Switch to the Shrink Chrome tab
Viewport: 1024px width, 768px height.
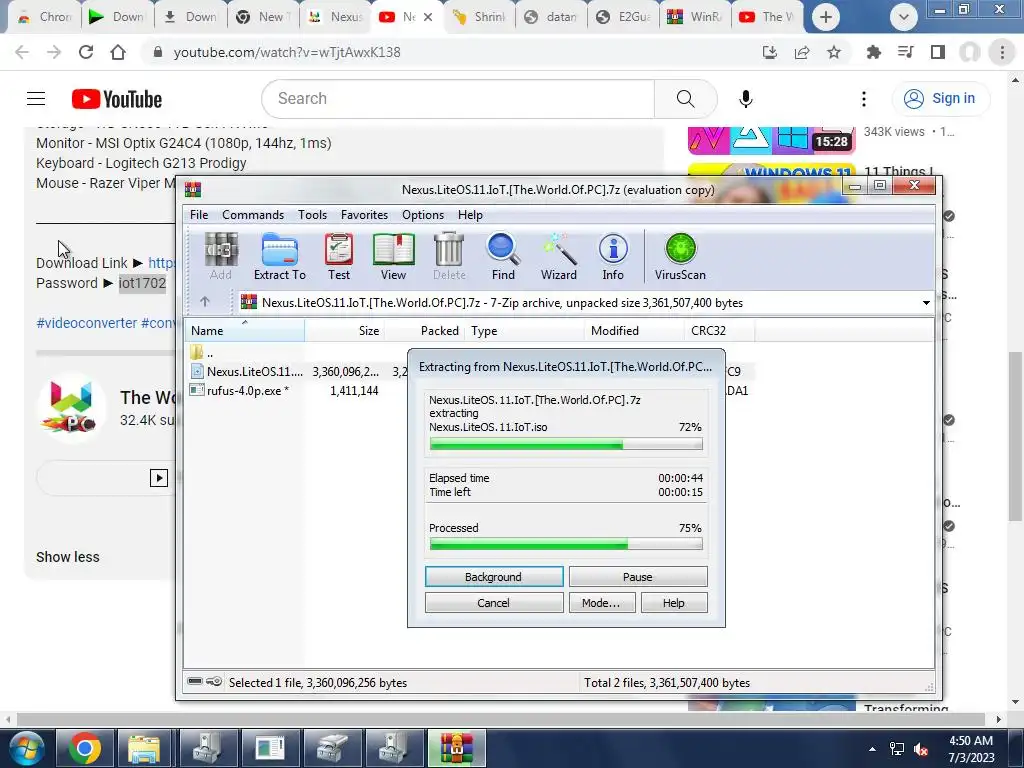pyautogui.click(x=479, y=17)
